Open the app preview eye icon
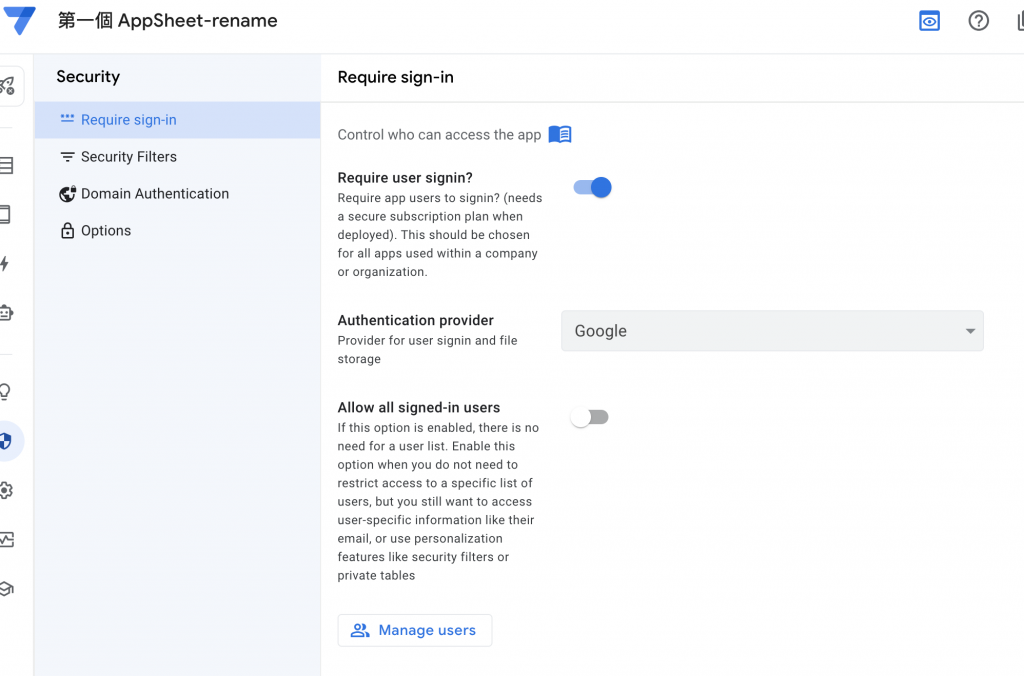Screen dimensions: 1024x676 point(929,21)
